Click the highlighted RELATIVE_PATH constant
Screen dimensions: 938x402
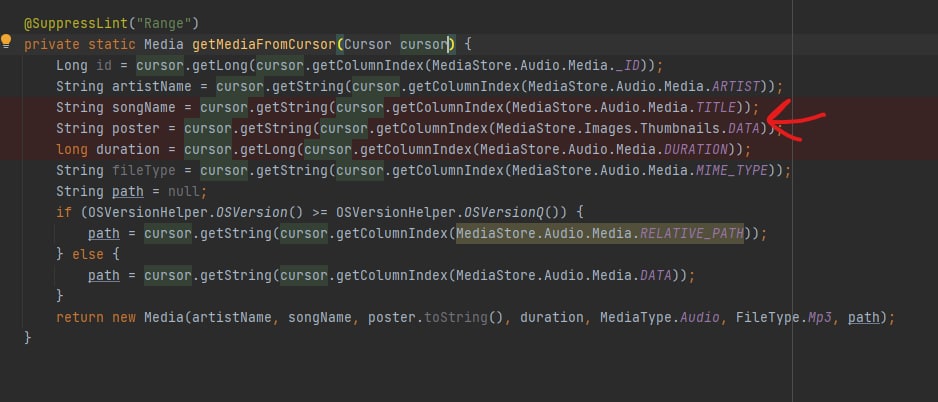point(692,233)
